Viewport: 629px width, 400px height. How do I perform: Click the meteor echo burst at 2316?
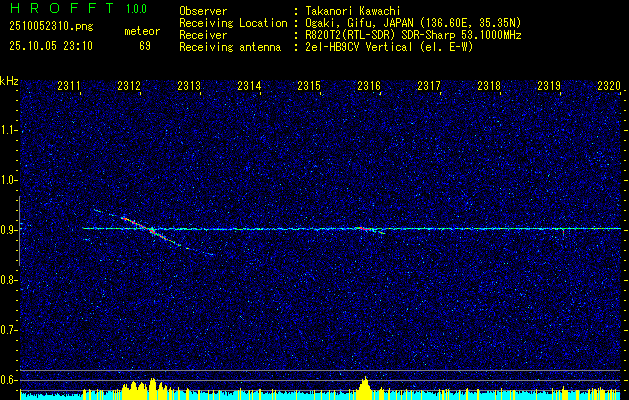[369, 230]
